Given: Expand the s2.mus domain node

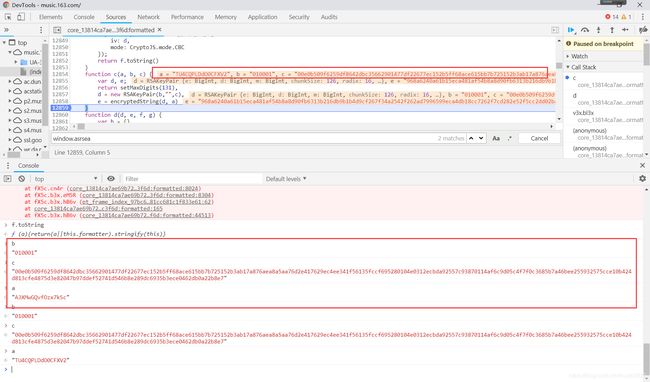Looking at the screenshot, I should pos(10,111).
